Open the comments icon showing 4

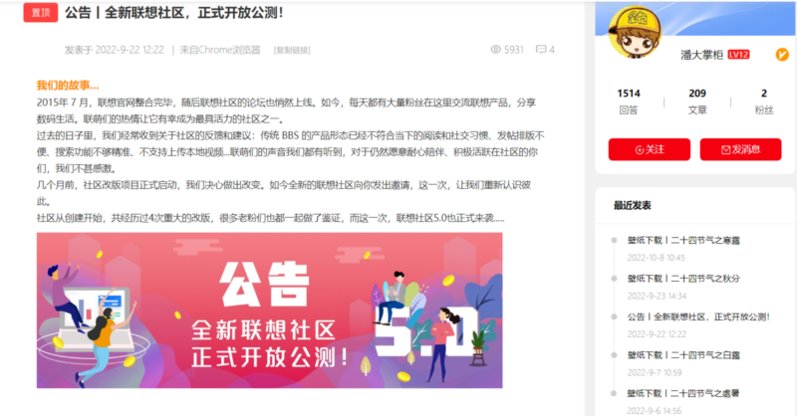click(541, 49)
